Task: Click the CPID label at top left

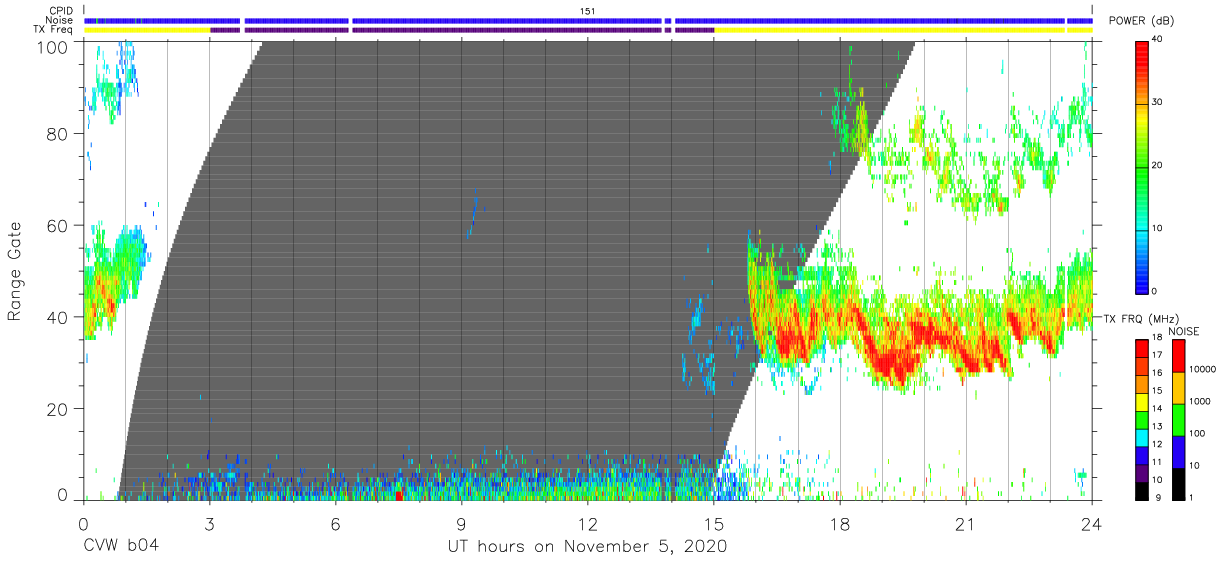Action: (x=62, y=11)
